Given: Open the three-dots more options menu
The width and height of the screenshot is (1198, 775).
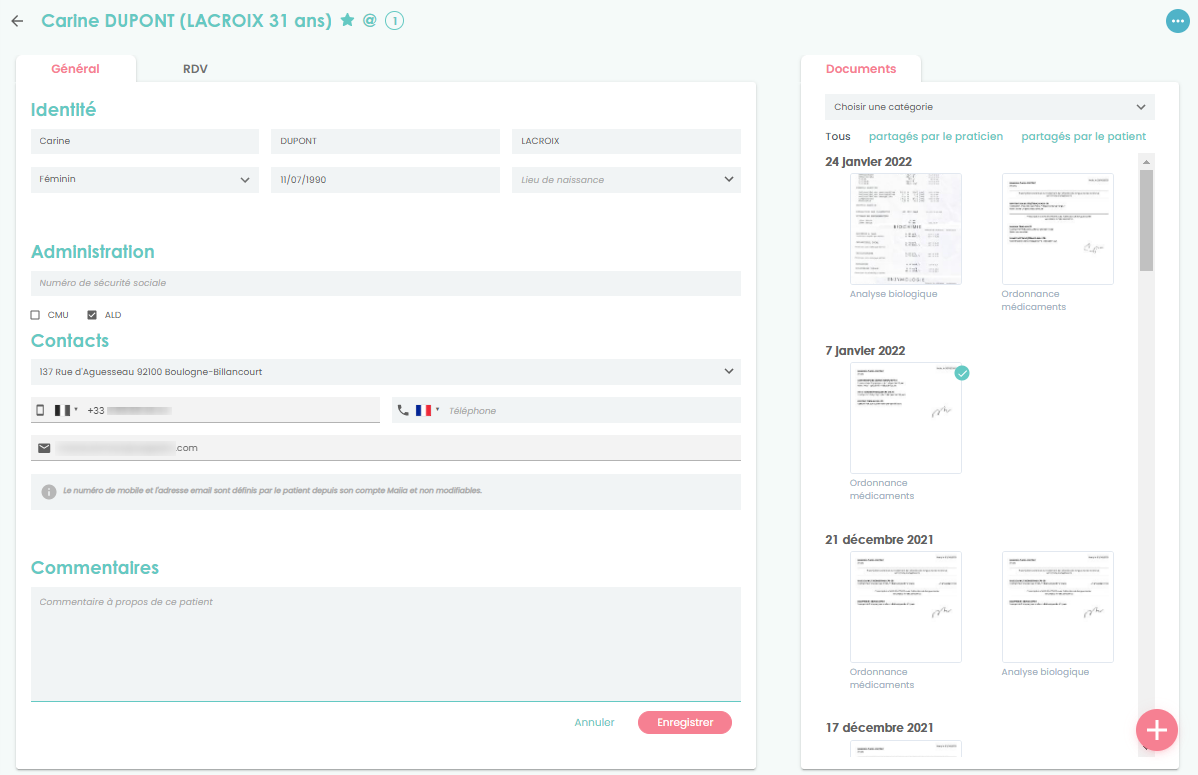Looking at the screenshot, I should point(1177,21).
